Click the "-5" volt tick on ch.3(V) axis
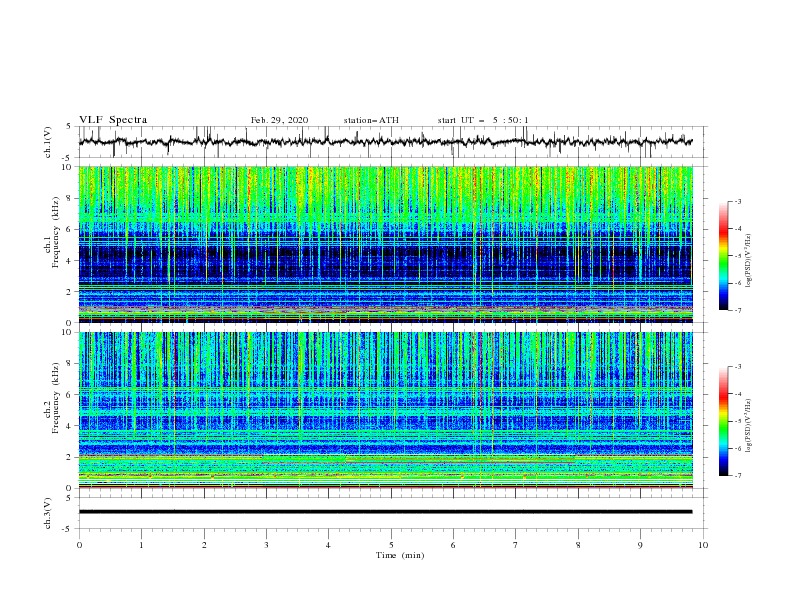Screen dimensions: 792x612 click(x=66, y=529)
